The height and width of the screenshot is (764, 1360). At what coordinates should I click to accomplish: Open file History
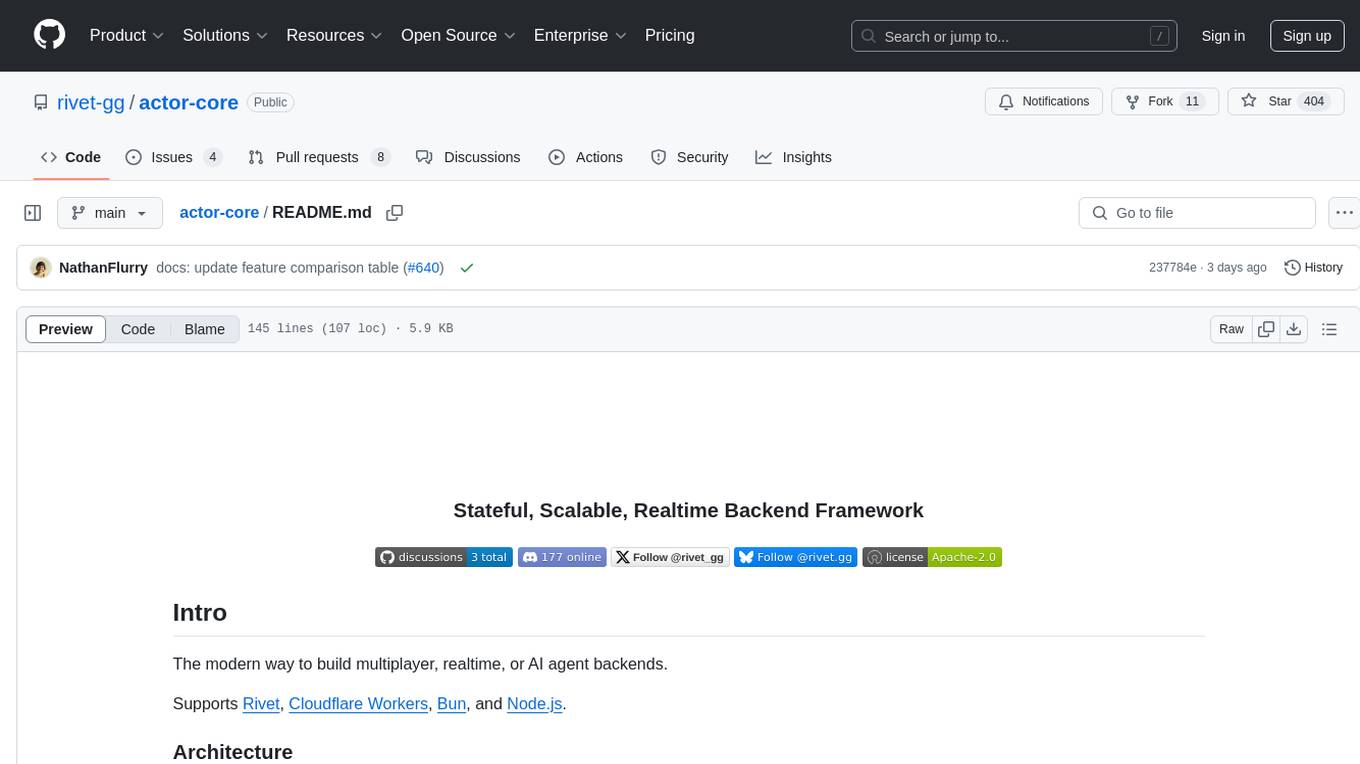pos(1313,268)
